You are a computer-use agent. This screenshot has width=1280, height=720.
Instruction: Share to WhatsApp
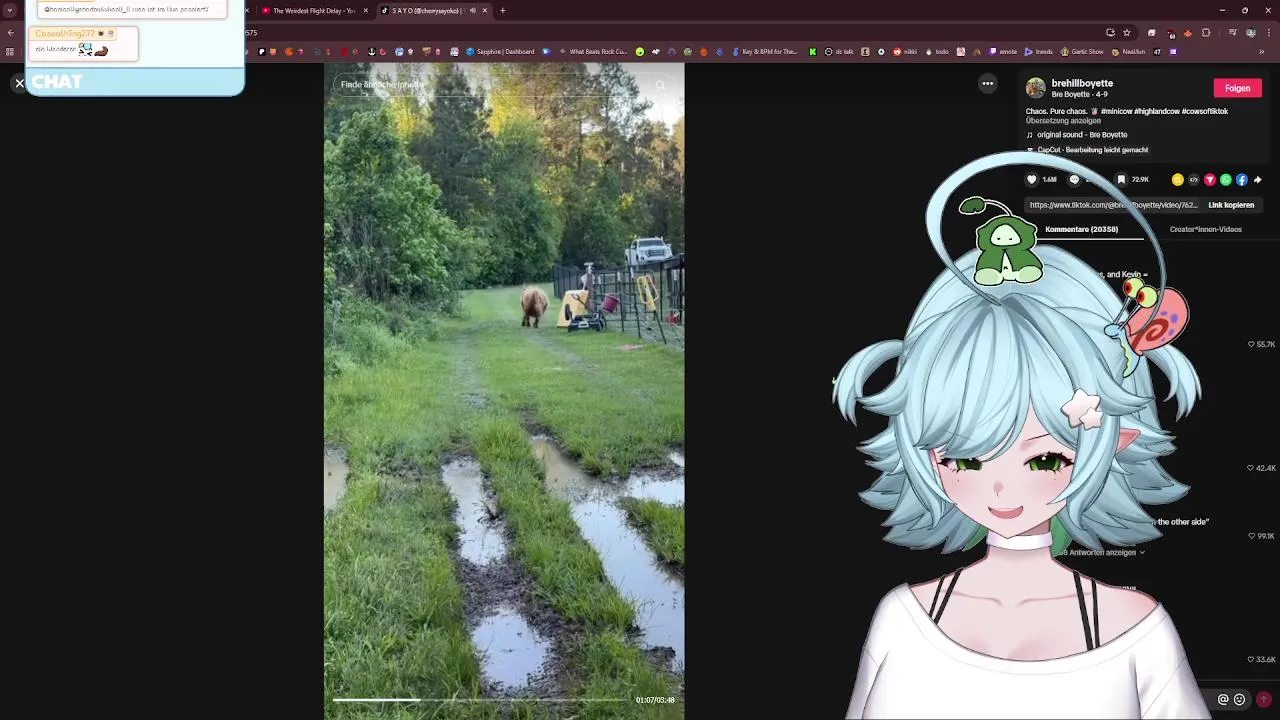coord(1225,180)
